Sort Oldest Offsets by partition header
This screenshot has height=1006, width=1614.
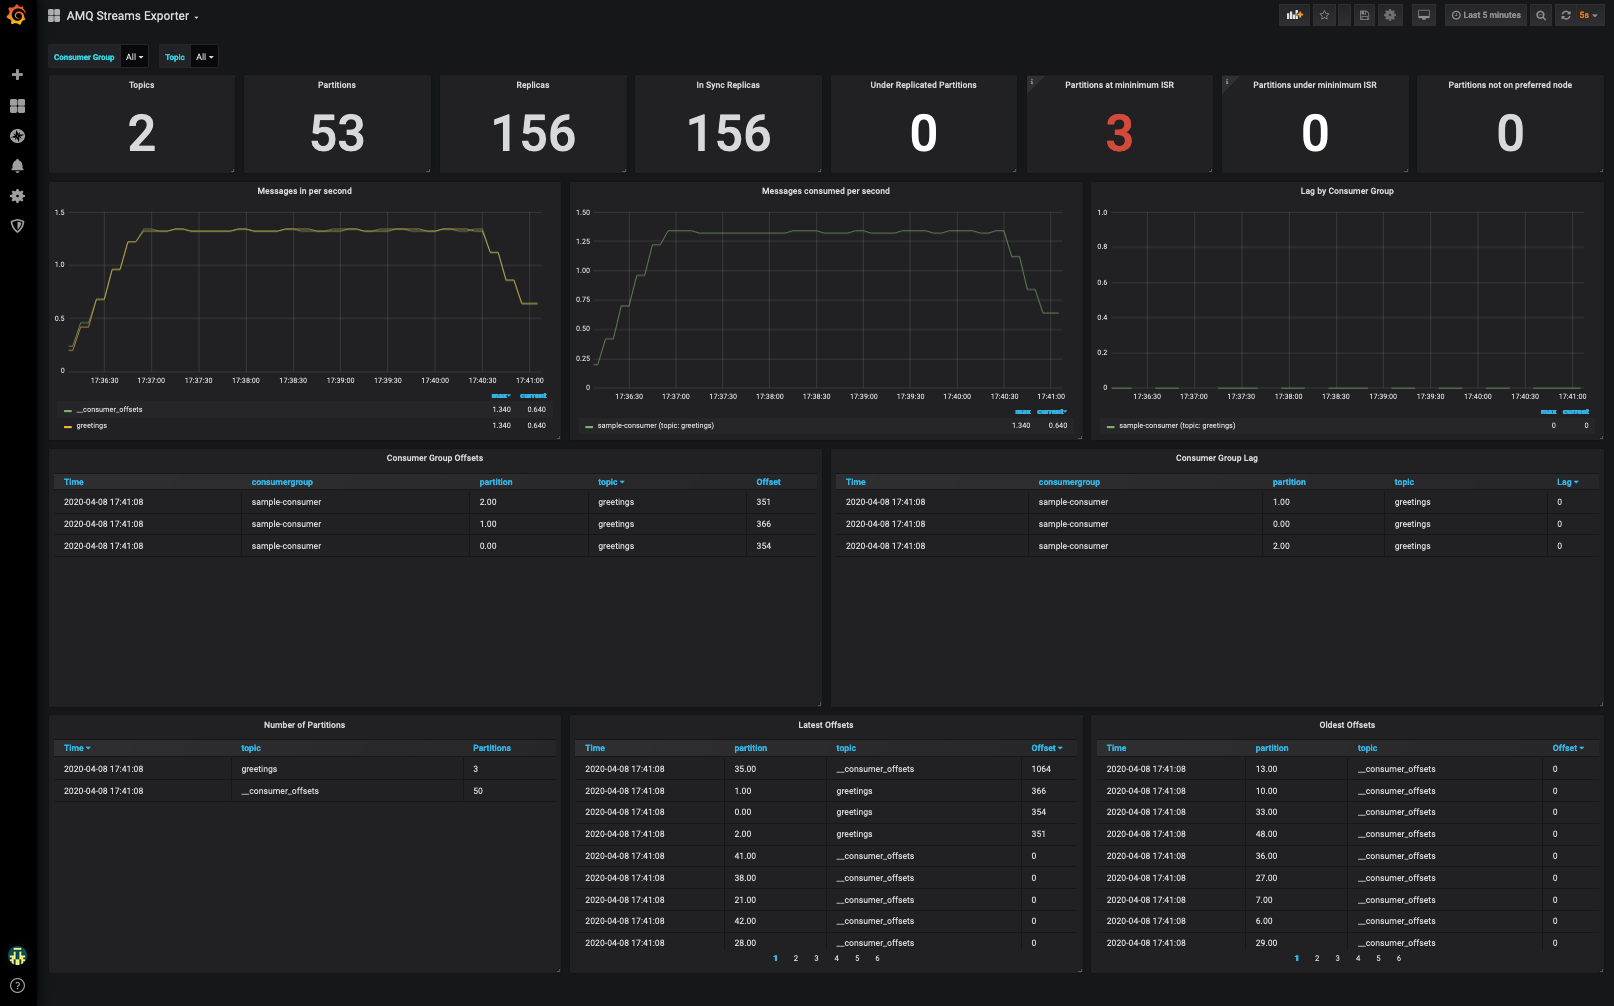[x=1272, y=748]
